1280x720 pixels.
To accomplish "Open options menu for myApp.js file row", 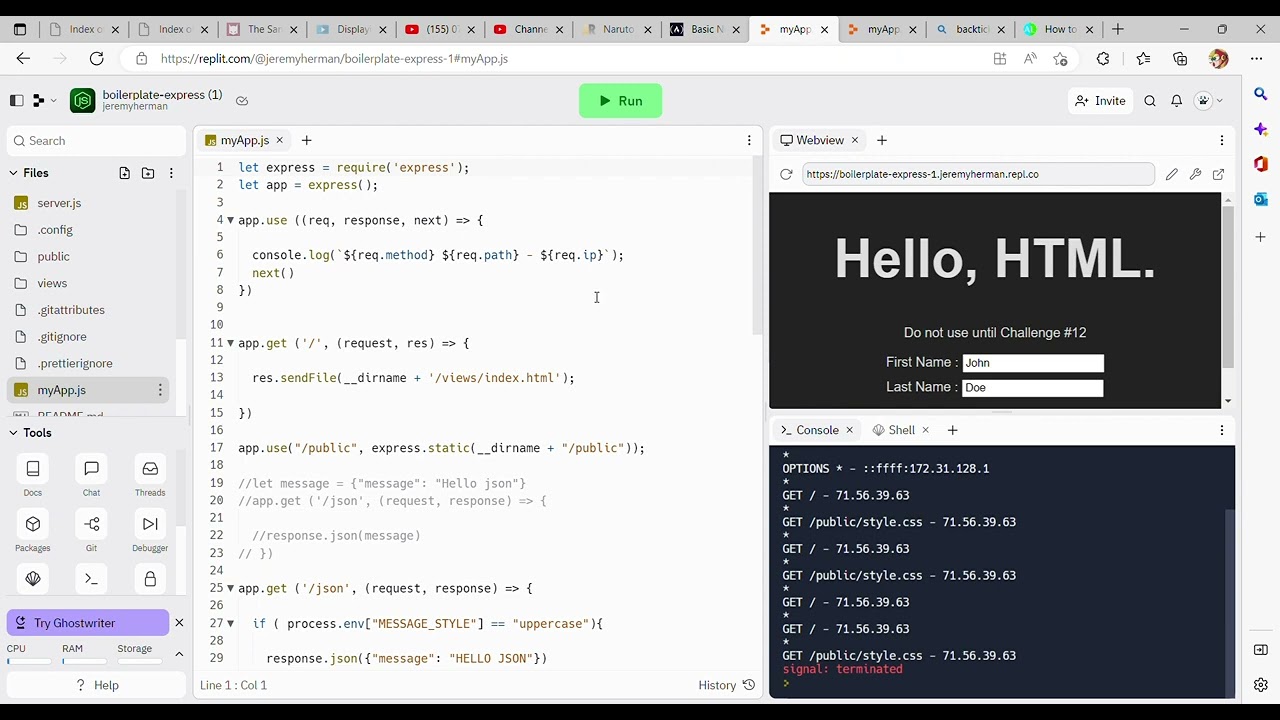I will coord(160,390).
